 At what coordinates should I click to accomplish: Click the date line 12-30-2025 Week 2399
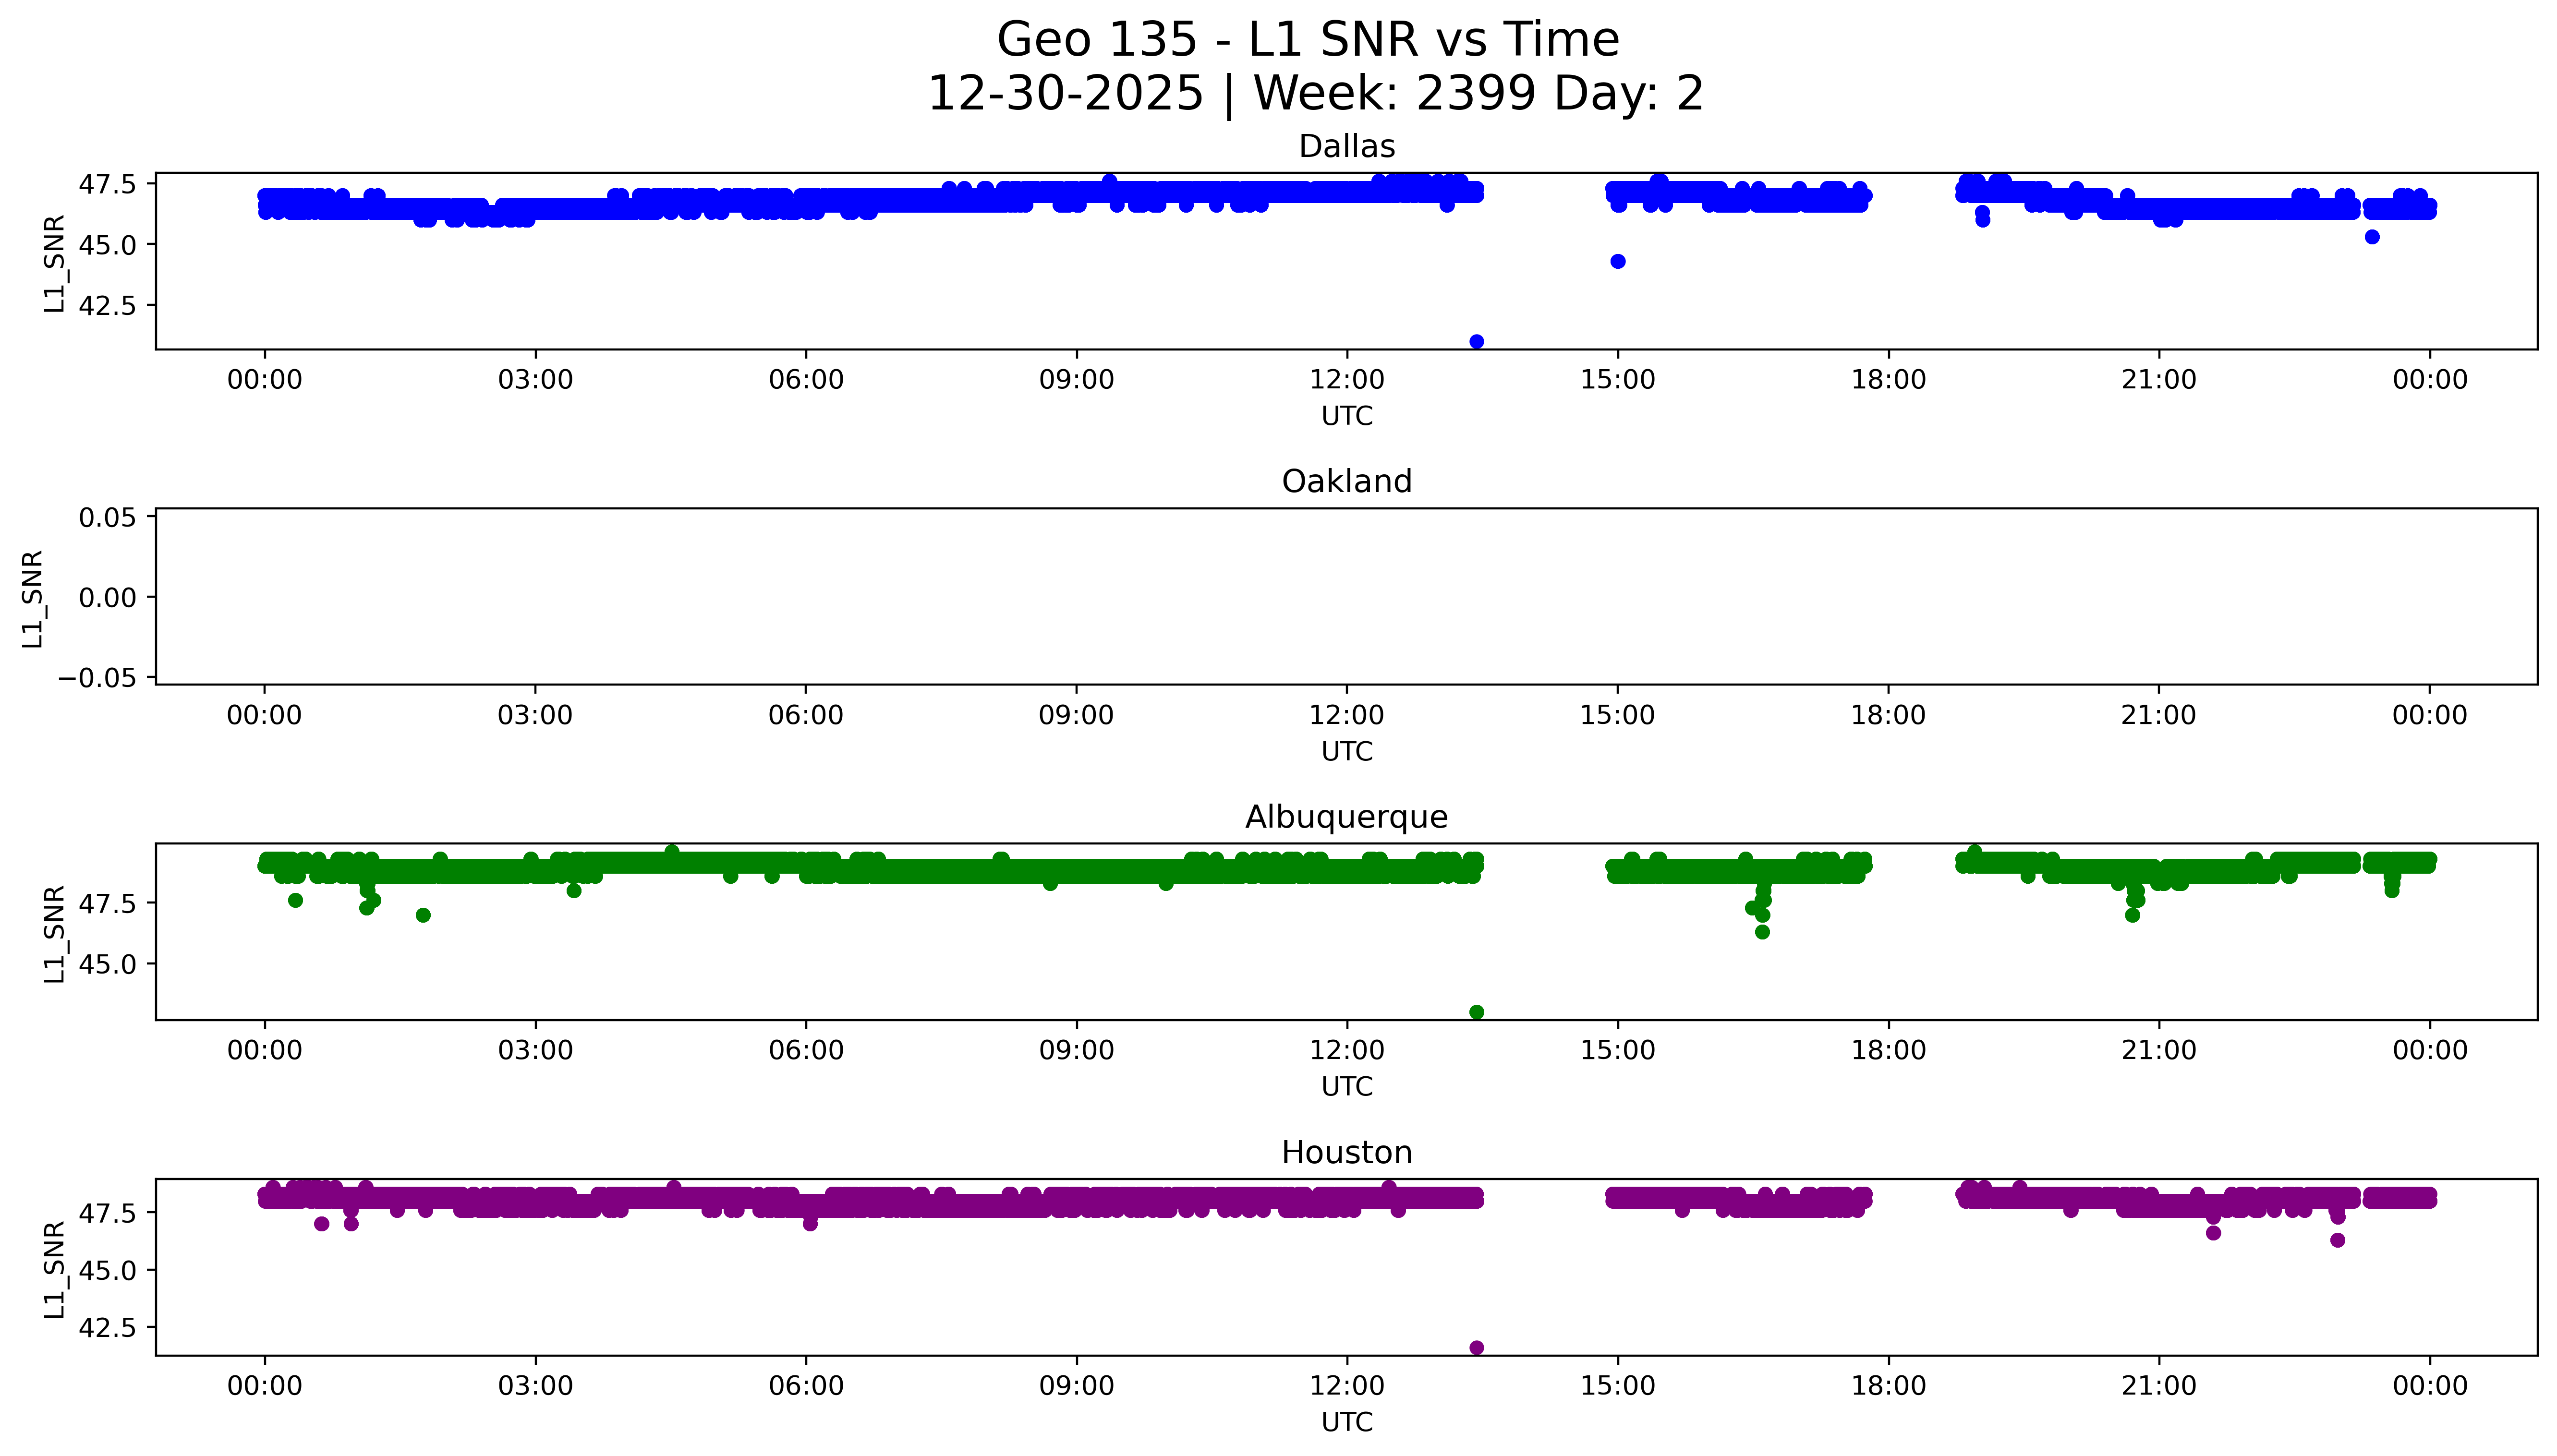pos(1315,94)
